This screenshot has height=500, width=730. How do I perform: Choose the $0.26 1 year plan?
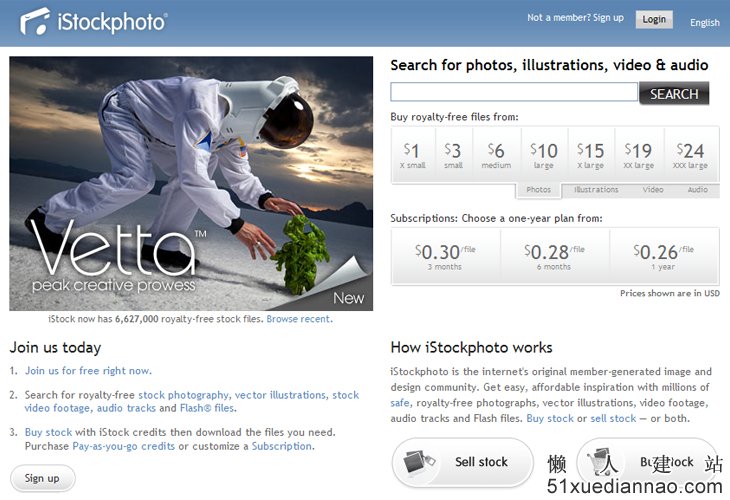click(x=663, y=257)
